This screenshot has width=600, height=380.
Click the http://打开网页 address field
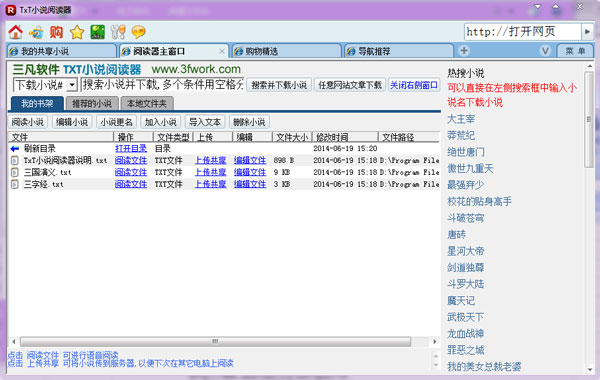523,32
